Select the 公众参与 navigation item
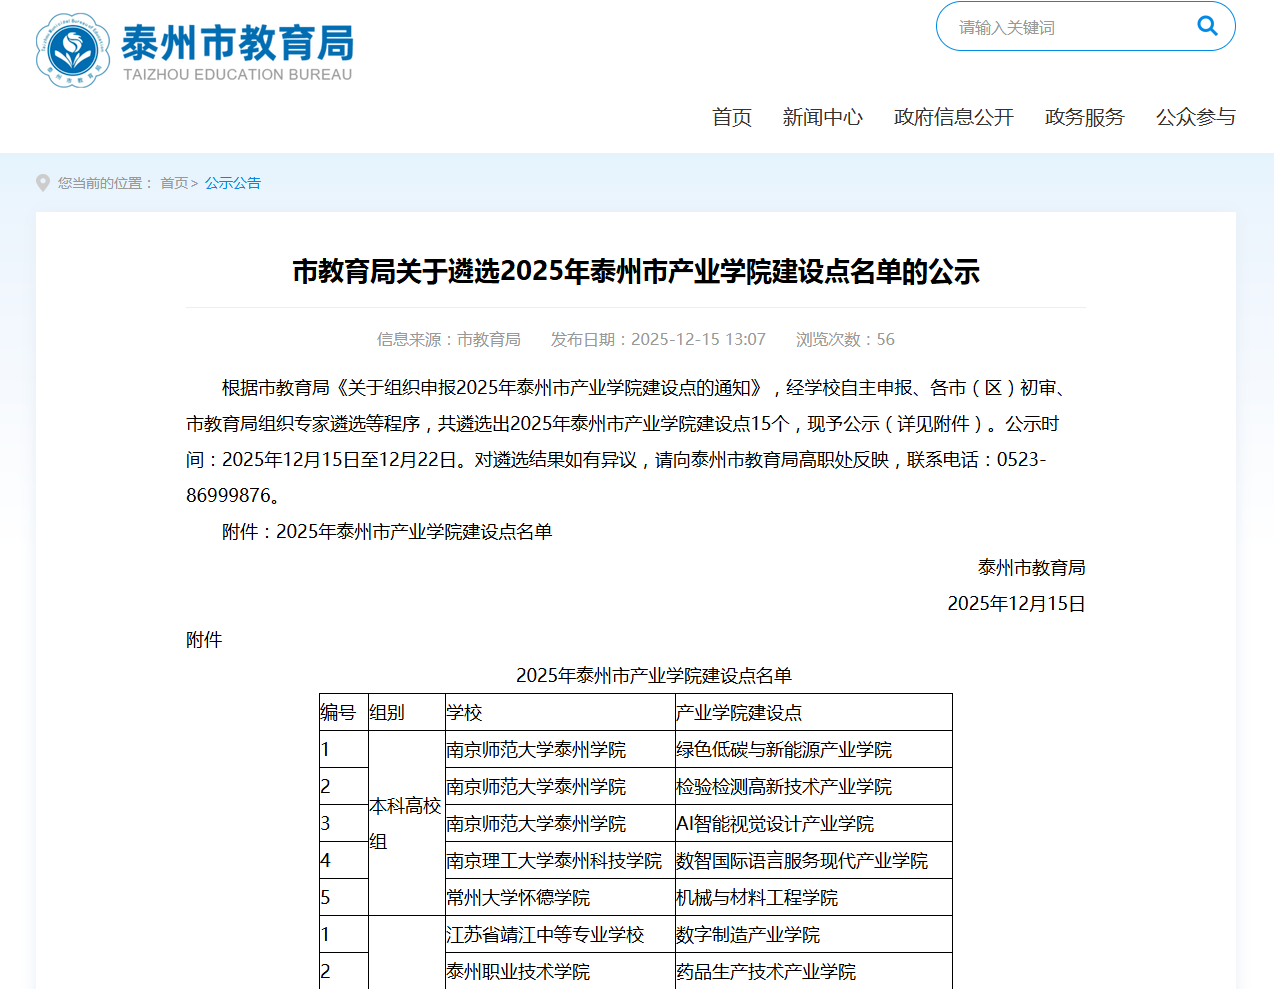Image resolution: width=1274 pixels, height=989 pixels. tap(1195, 117)
